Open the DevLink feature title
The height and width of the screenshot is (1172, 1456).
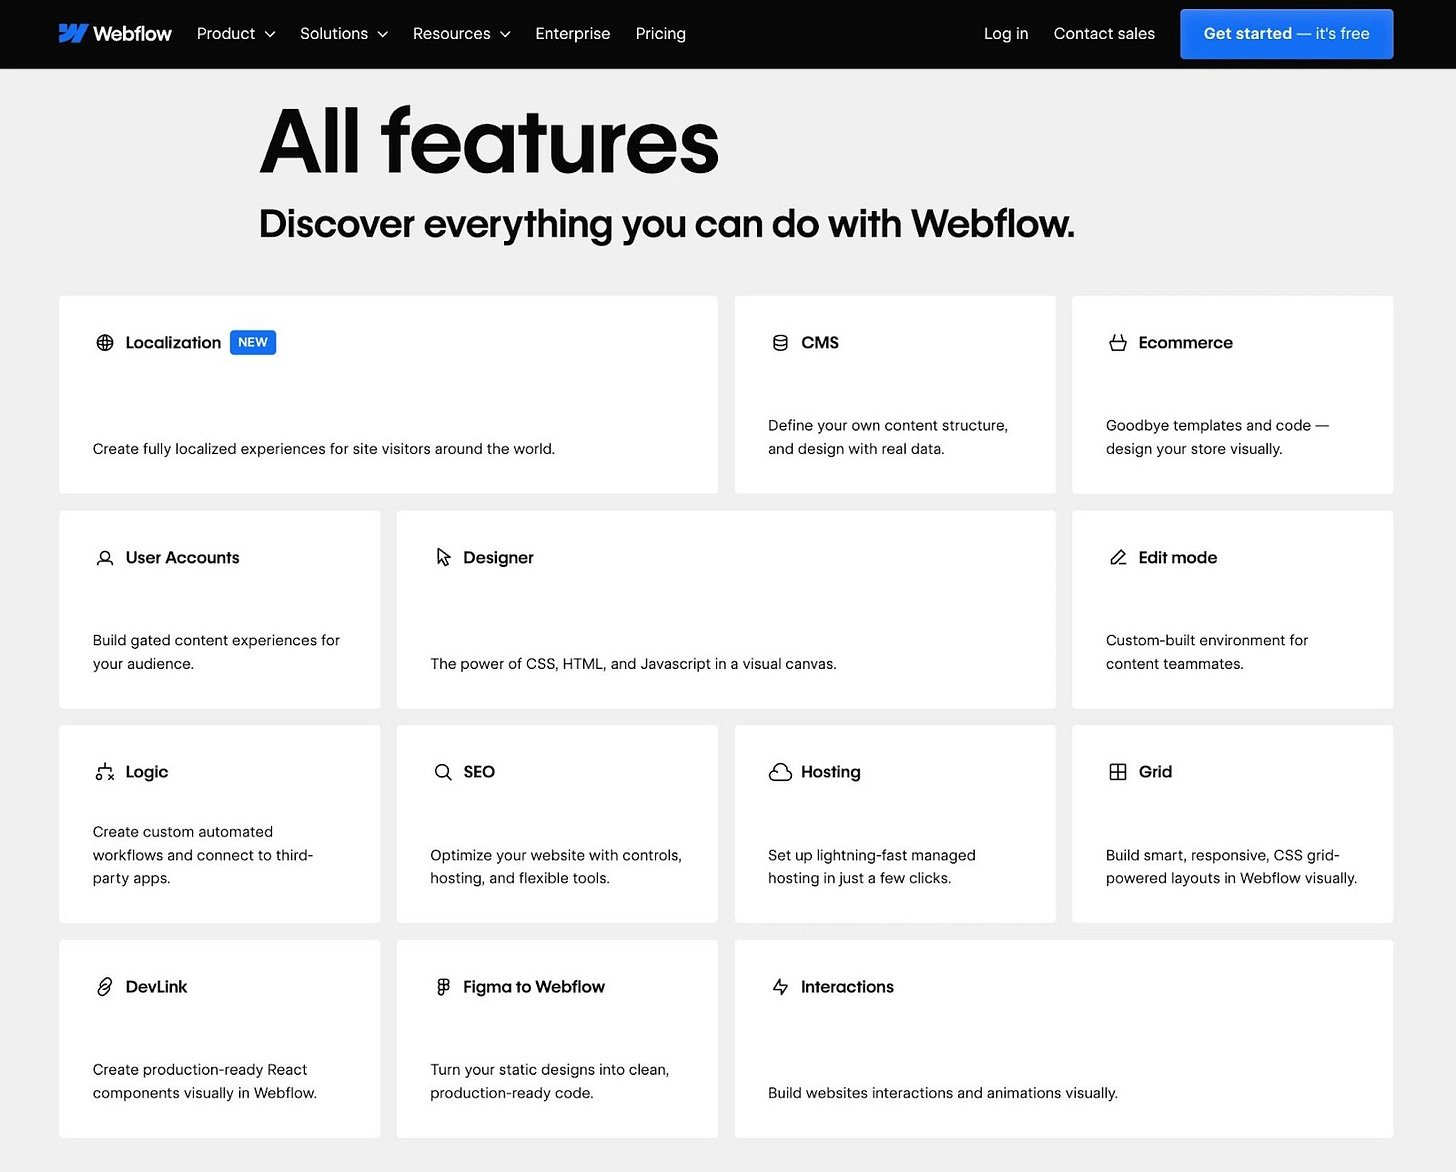pyautogui.click(x=156, y=987)
